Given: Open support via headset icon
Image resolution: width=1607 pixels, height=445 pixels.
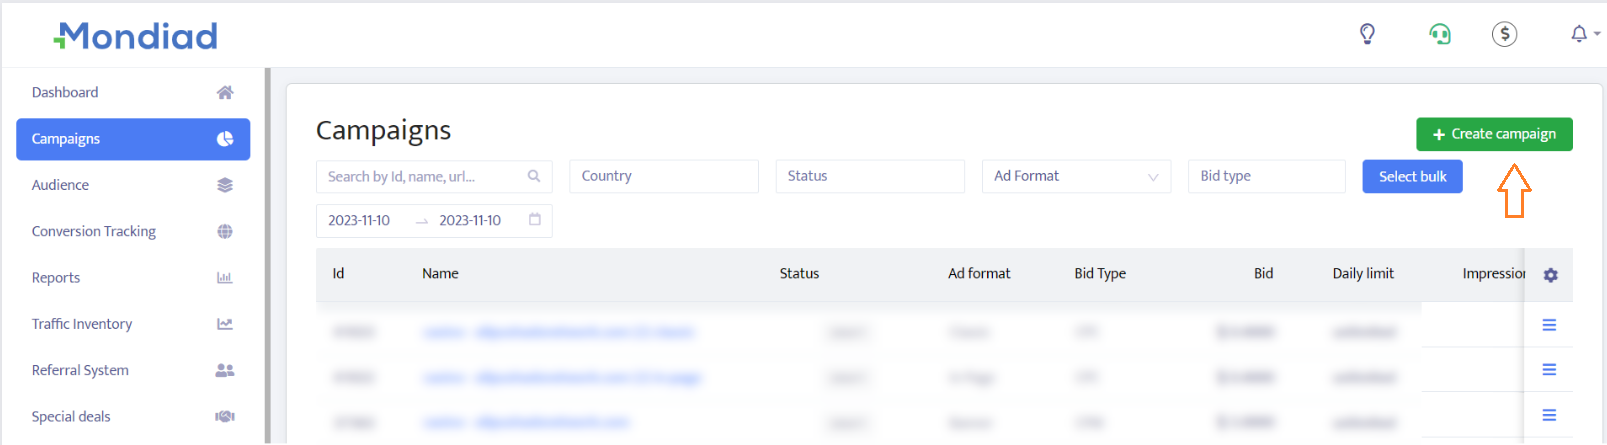Looking at the screenshot, I should point(1439,34).
